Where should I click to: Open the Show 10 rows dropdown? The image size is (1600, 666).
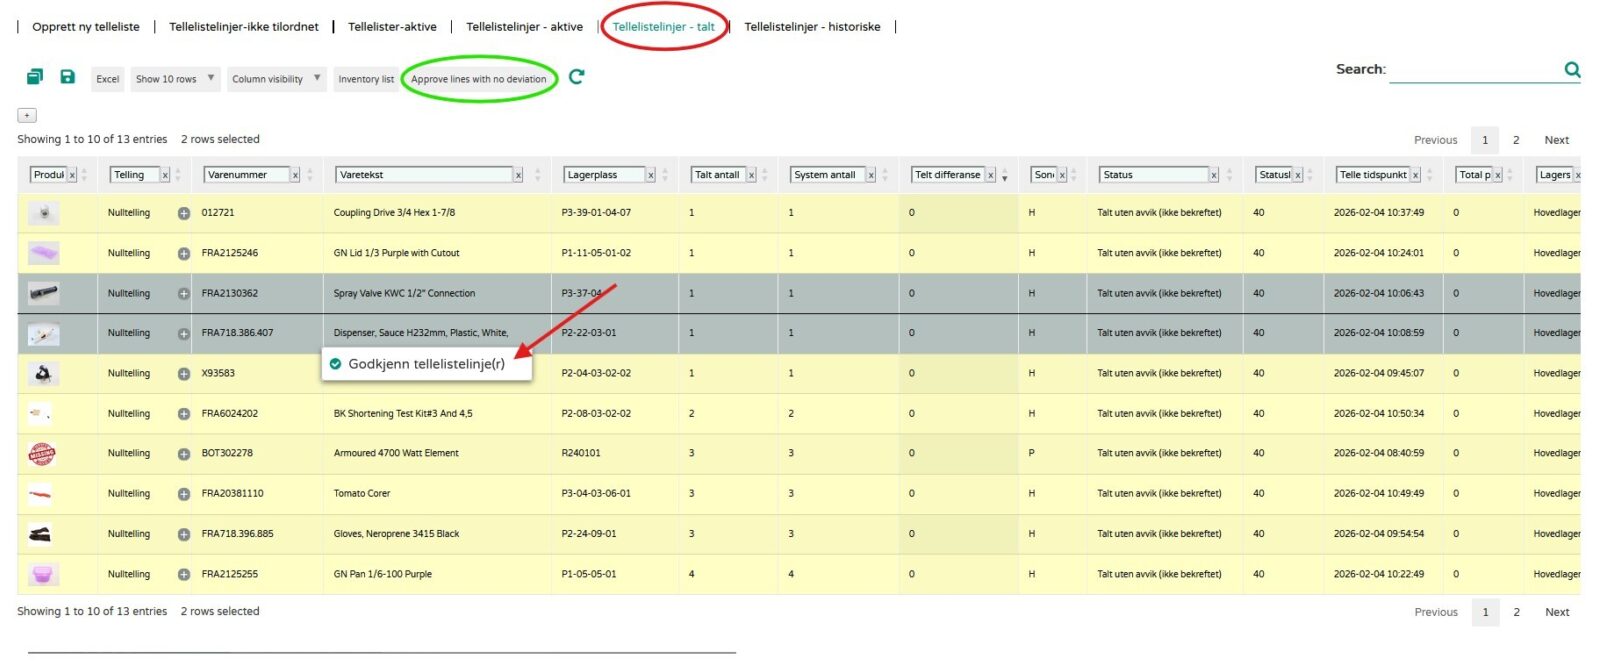coord(175,79)
